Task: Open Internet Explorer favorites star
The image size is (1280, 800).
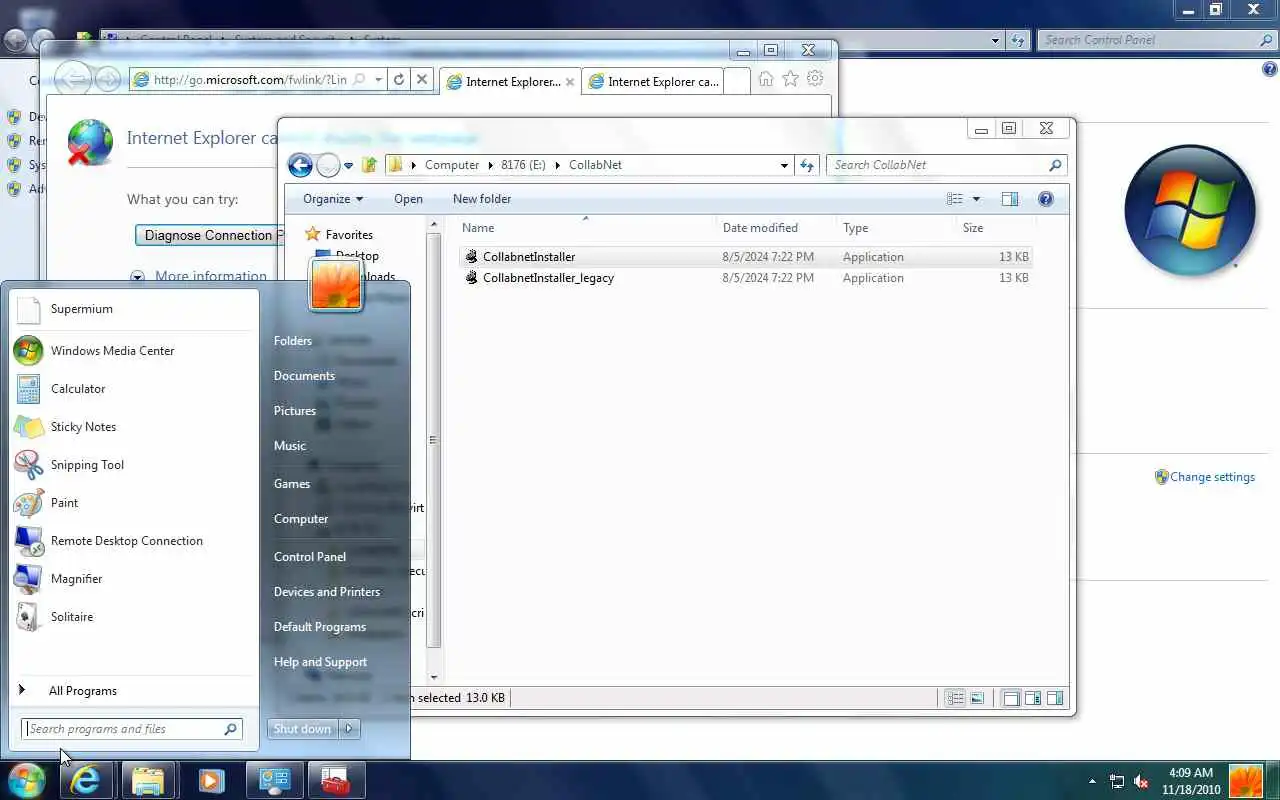Action: tap(790, 79)
